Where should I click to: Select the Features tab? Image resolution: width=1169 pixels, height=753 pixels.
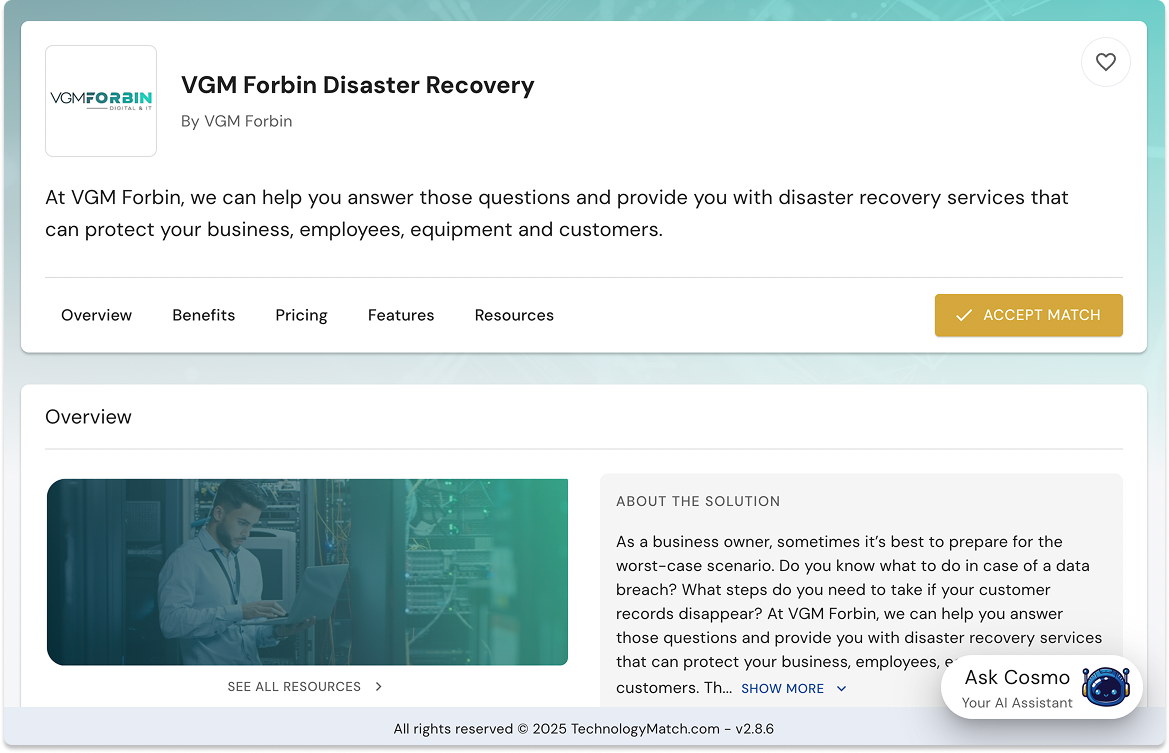click(x=401, y=315)
